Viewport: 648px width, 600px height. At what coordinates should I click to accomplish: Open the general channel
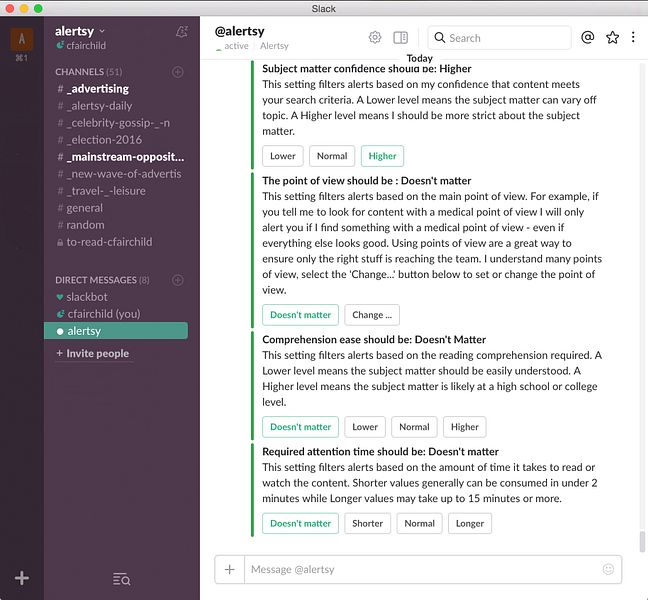point(116,208)
